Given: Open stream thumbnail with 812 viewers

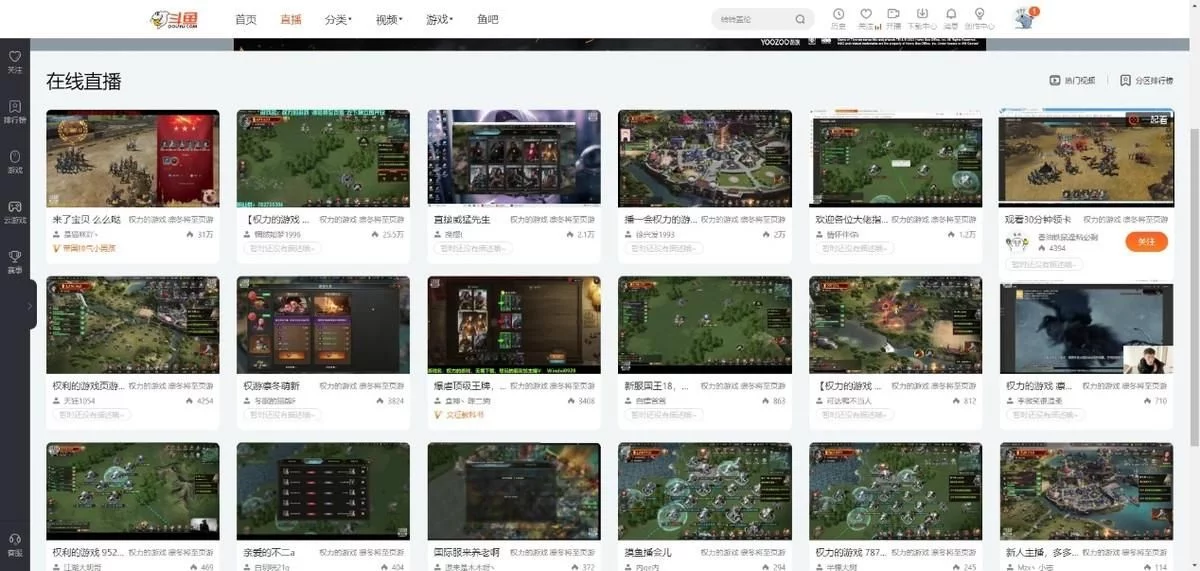Looking at the screenshot, I should point(895,325).
